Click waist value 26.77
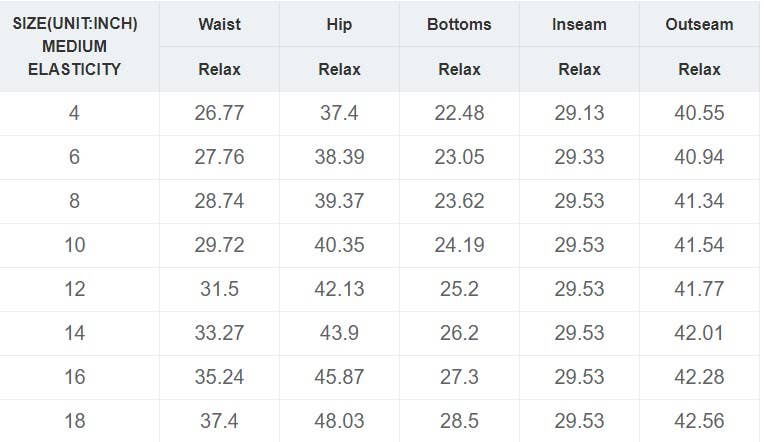The image size is (764, 442). (219, 113)
